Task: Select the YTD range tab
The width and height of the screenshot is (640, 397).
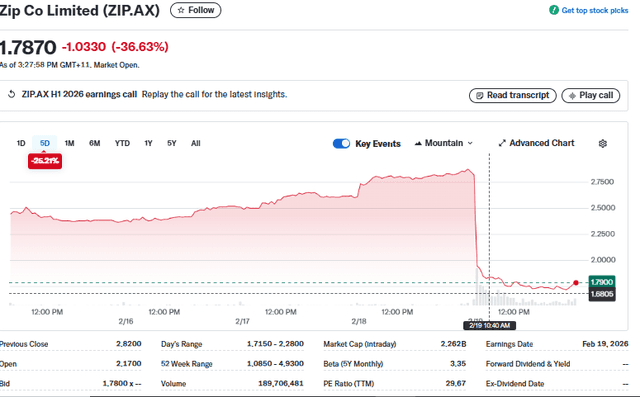Action: 122,143
